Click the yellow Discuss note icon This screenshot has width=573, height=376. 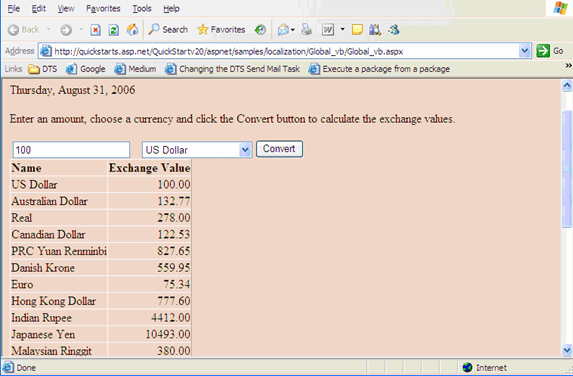point(357,30)
